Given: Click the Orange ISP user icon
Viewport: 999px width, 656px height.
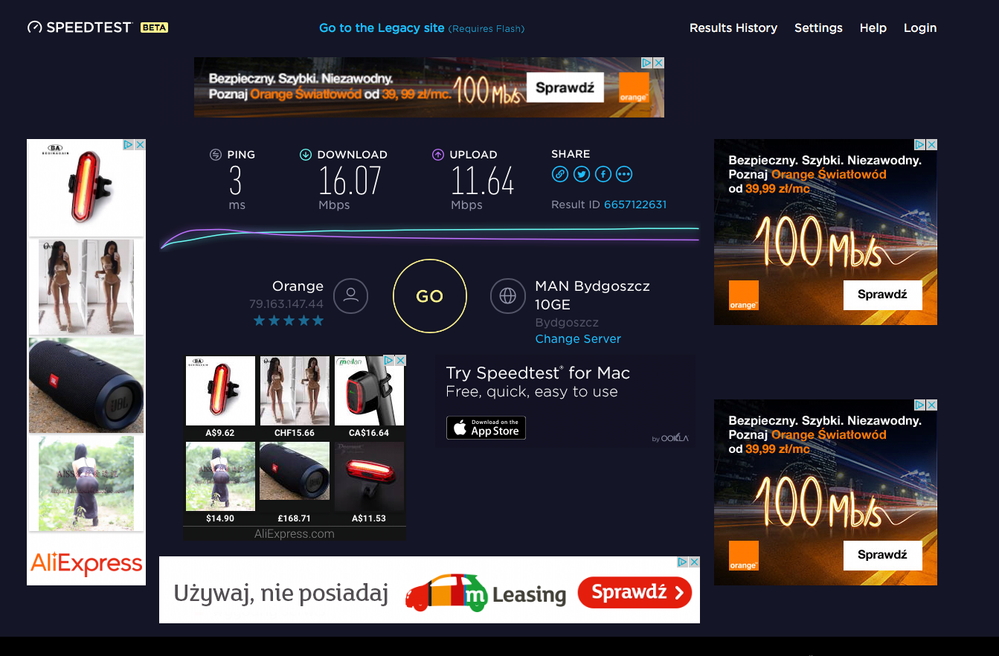Looking at the screenshot, I should tap(350, 296).
